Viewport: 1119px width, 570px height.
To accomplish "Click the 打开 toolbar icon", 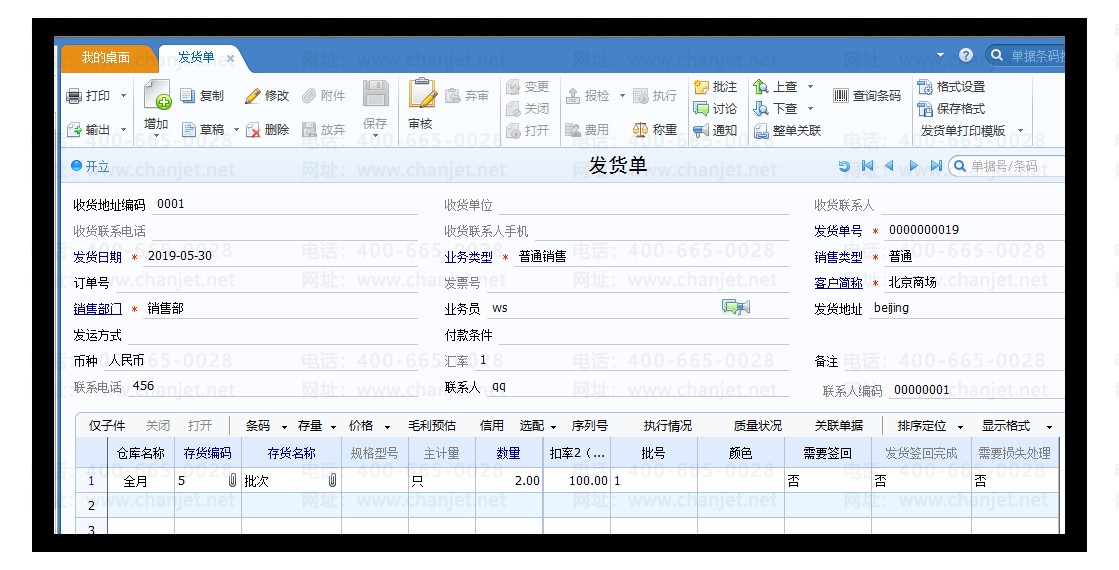I will 513,131.
